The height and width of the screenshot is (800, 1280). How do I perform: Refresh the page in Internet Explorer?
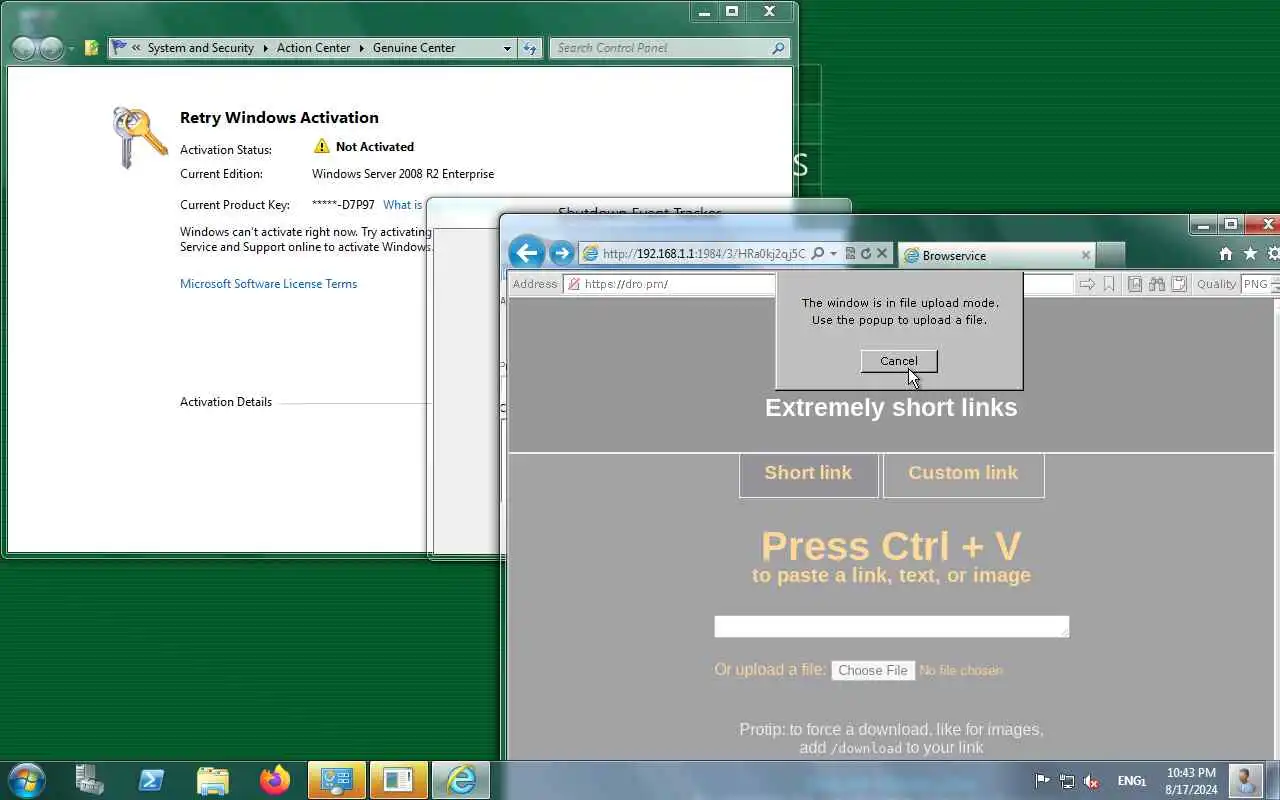click(x=866, y=254)
